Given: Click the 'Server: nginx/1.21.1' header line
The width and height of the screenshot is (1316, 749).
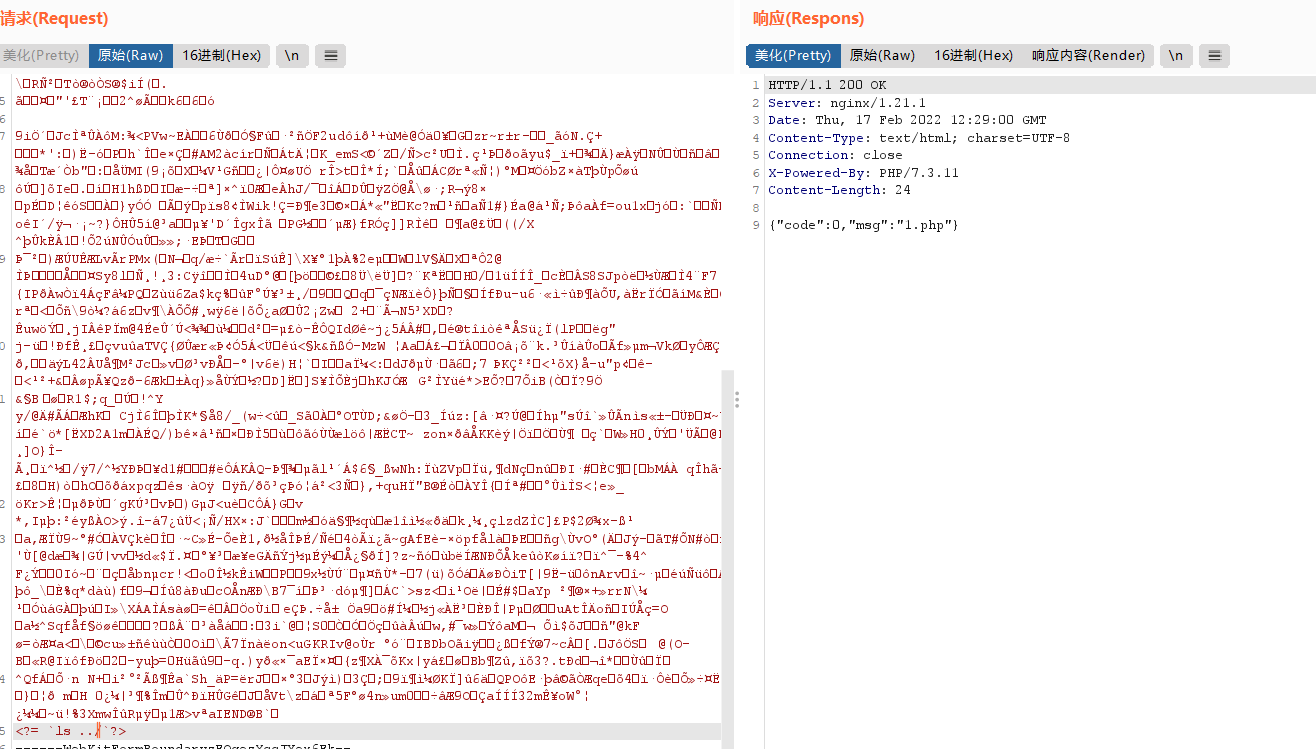Looking at the screenshot, I should (x=847, y=103).
